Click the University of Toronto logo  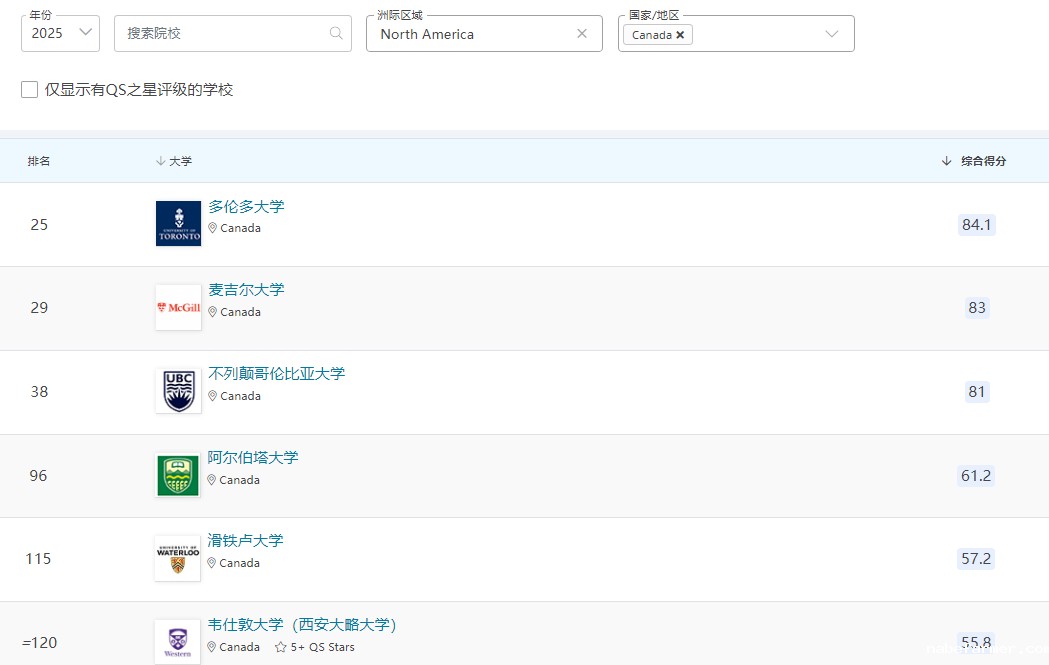click(x=177, y=223)
